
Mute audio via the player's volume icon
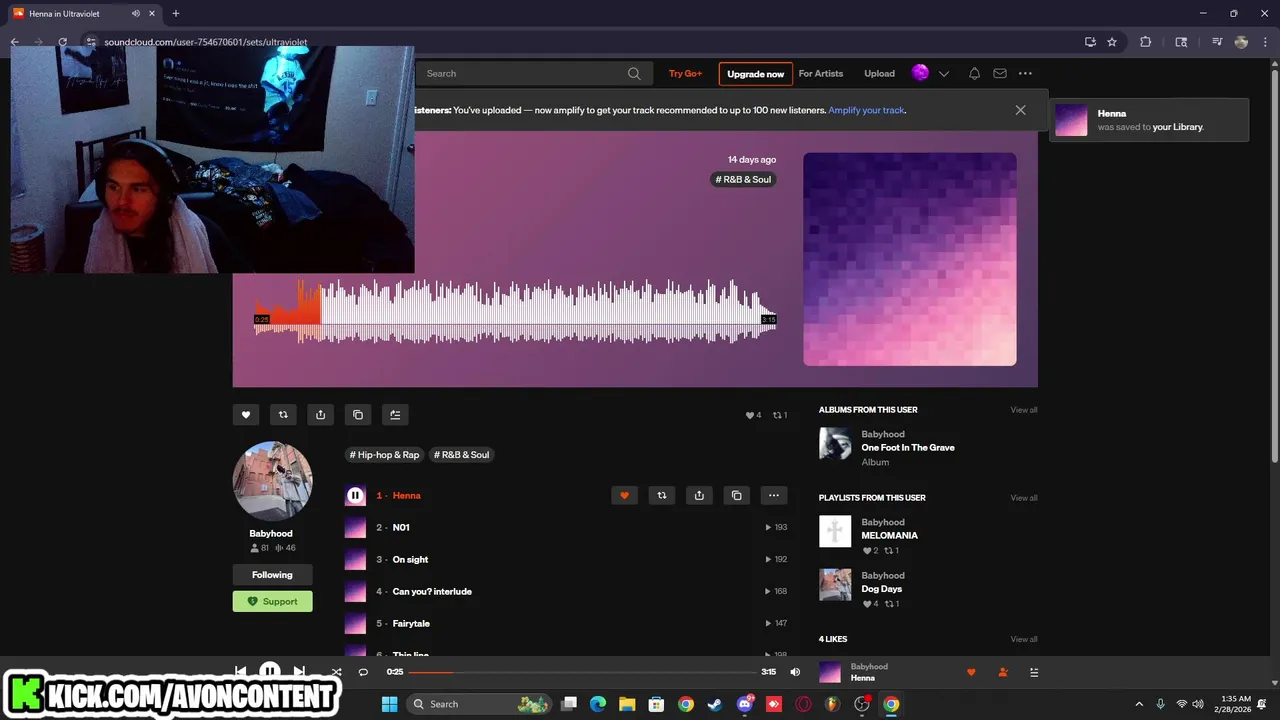[795, 672]
